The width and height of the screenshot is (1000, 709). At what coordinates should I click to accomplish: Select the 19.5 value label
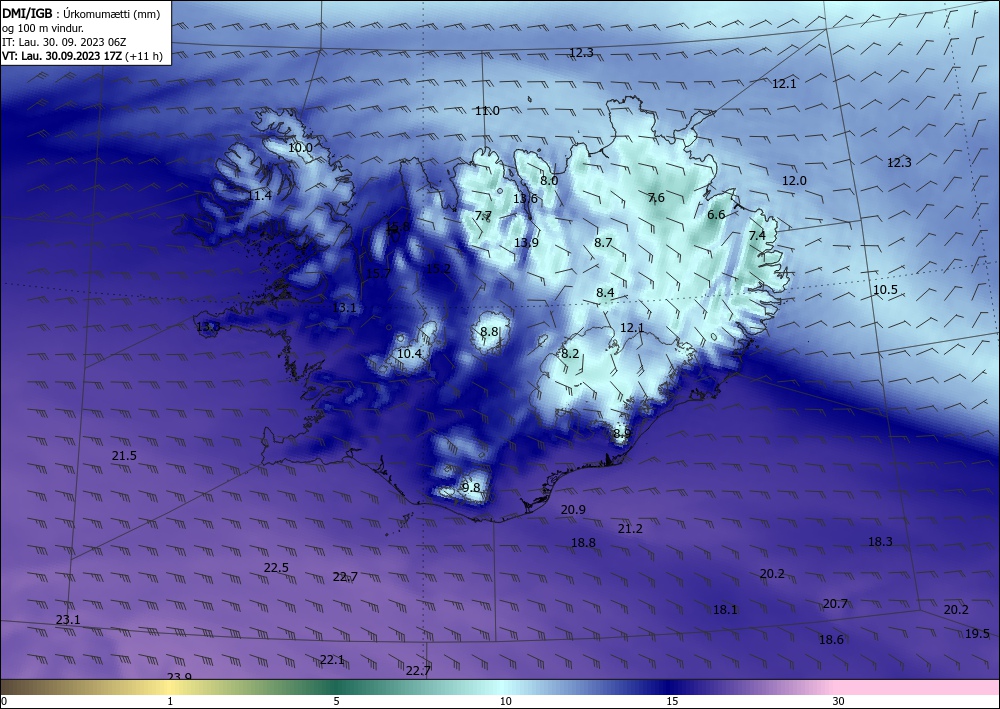pyautogui.click(x=977, y=634)
